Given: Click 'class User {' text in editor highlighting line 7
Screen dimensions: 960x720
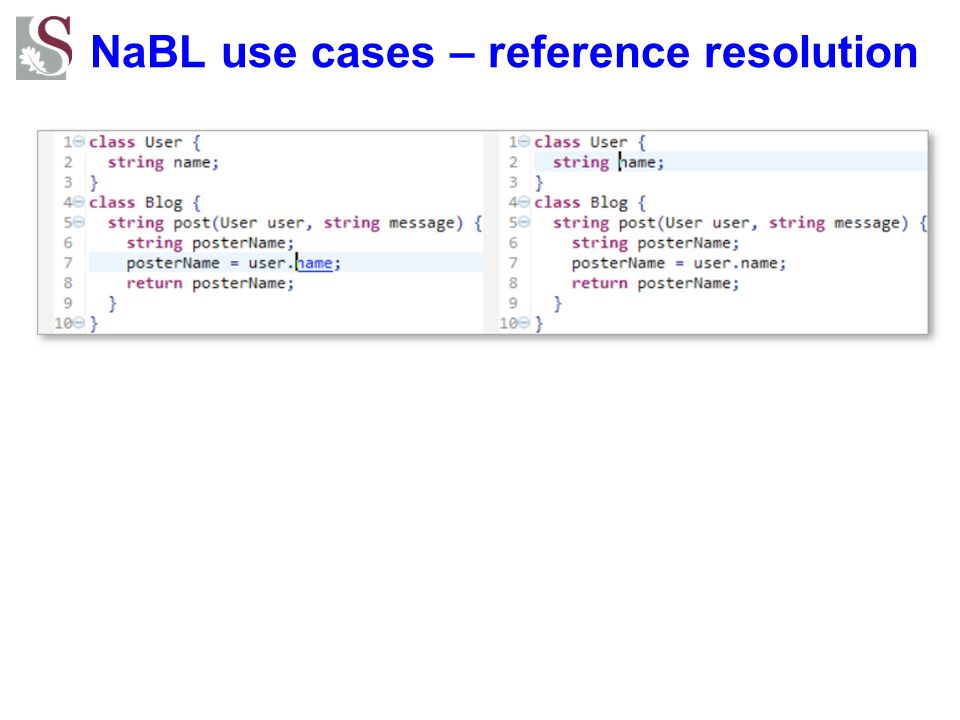Looking at the screenshot, I should (145, 142).
